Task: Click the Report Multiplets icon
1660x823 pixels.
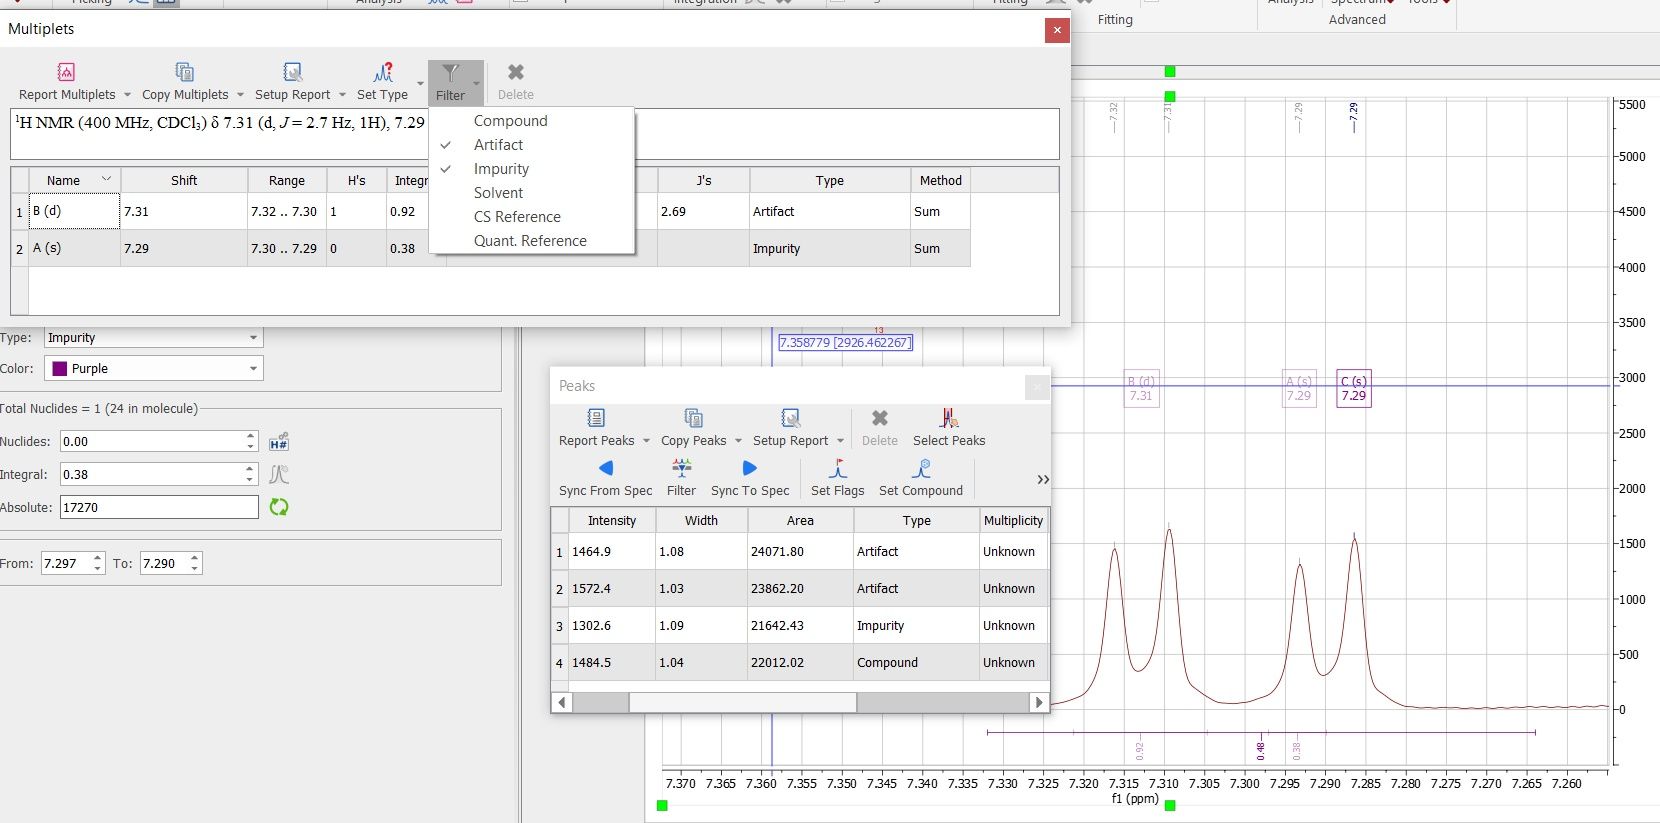Action: click(66, 72)
